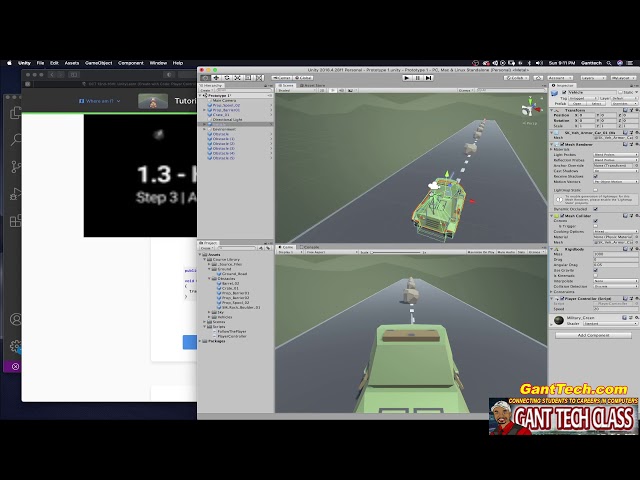Click Source Control icon in VS Code sidebar
The height and width of the screenshot is (480, 640).
click(x=16, y=167)
